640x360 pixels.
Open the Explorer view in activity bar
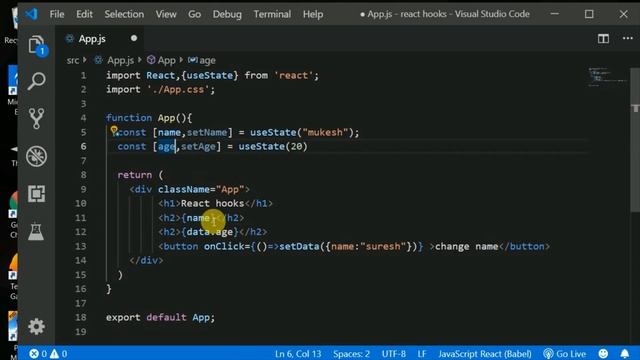(36, 45)
